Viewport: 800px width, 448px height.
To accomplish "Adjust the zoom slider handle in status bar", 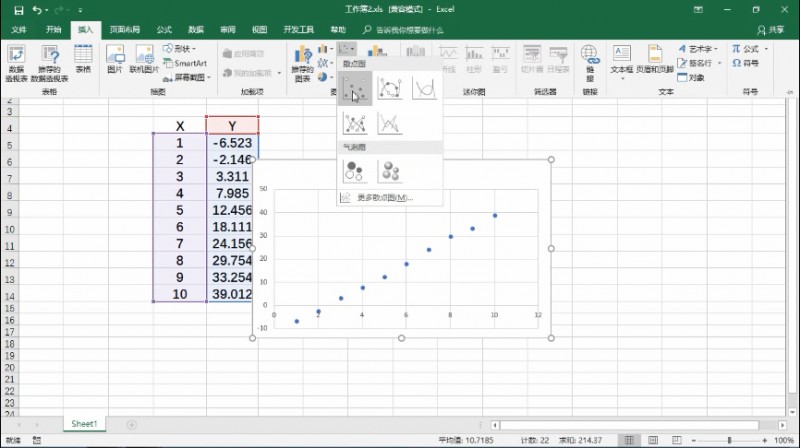I will pyautogui.click(x=730, y=440).
